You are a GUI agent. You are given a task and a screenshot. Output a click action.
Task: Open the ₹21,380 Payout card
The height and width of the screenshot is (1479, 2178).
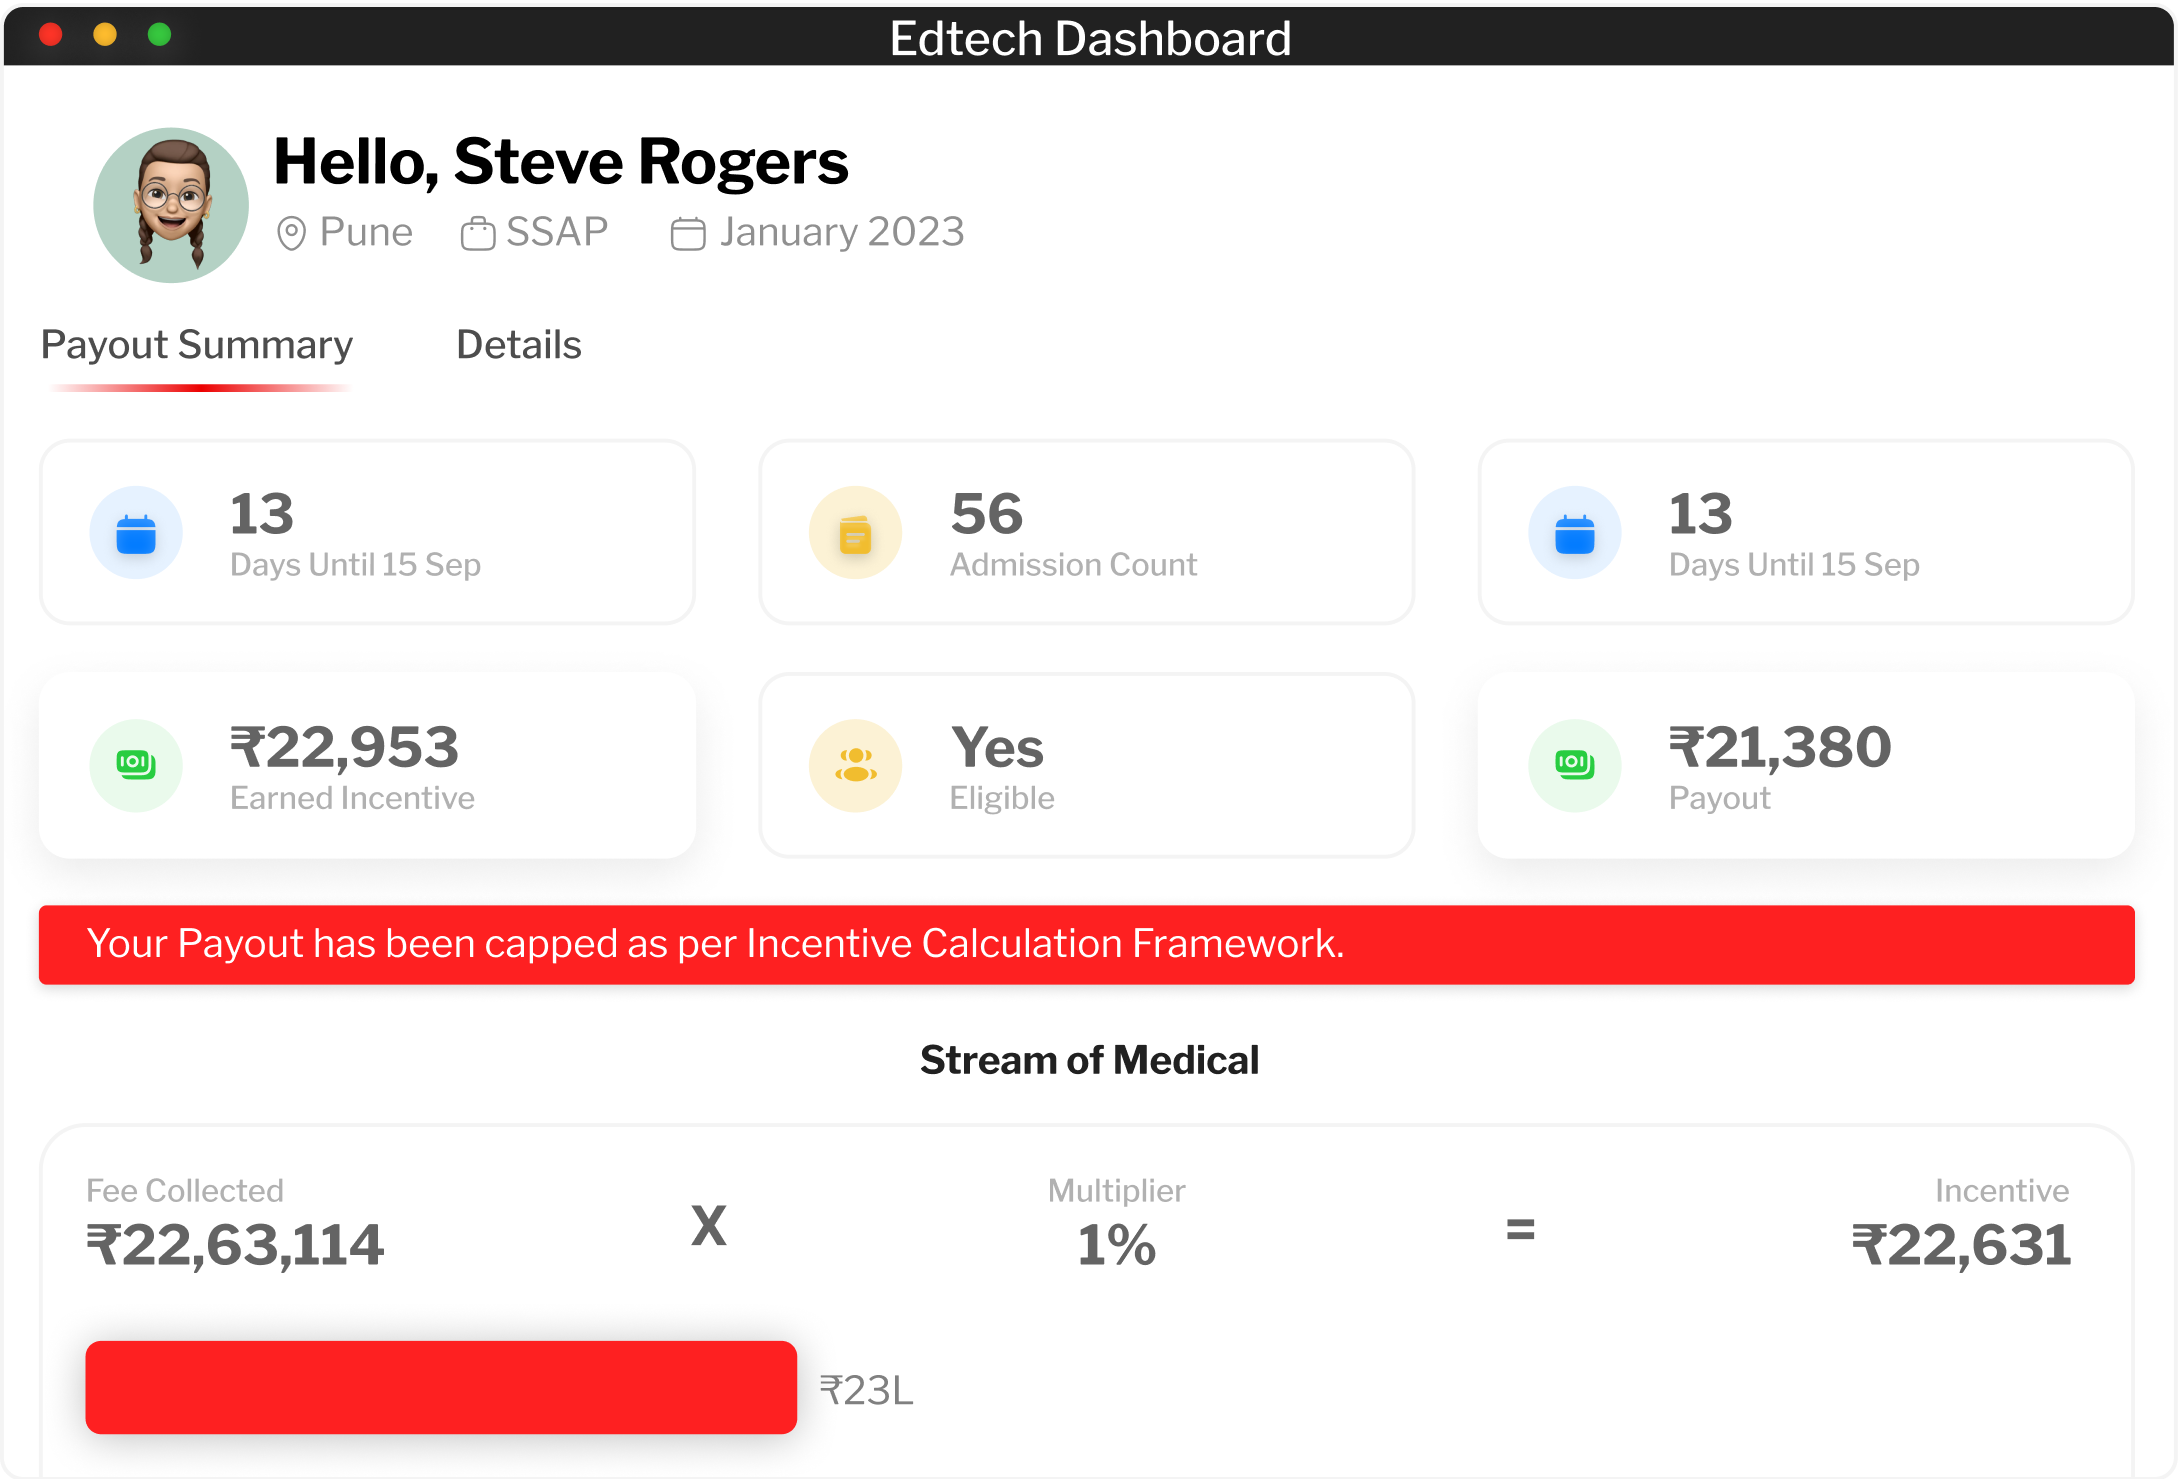pos(1806,766)
